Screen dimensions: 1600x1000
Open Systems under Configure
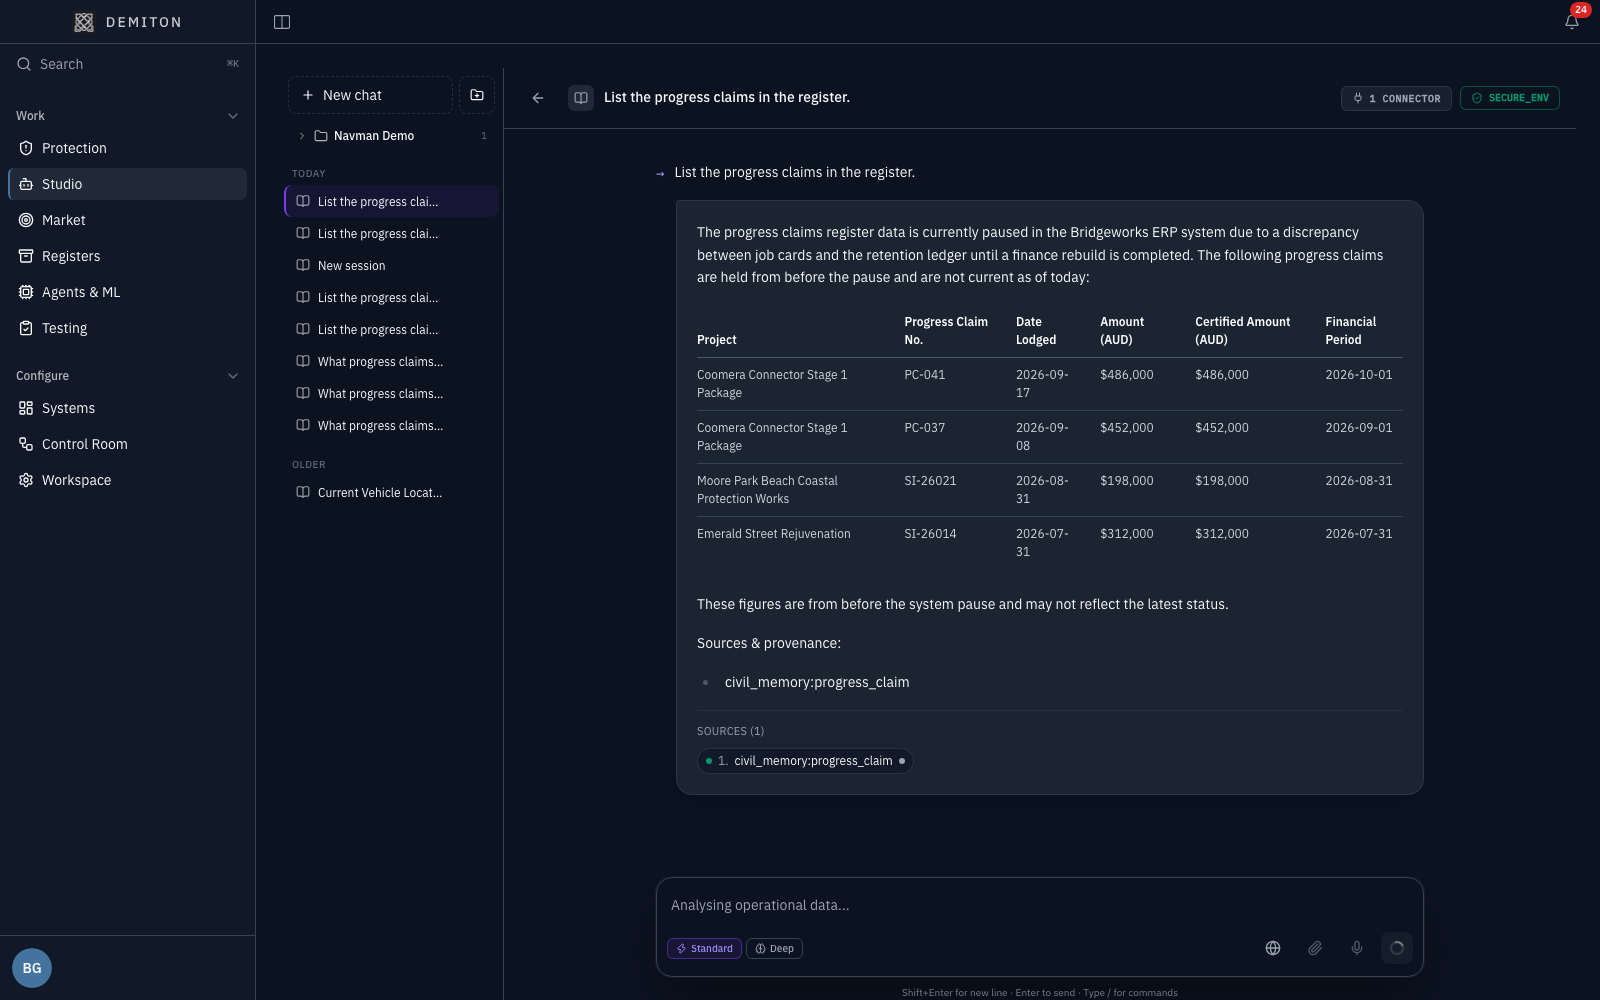pos(127,408)
